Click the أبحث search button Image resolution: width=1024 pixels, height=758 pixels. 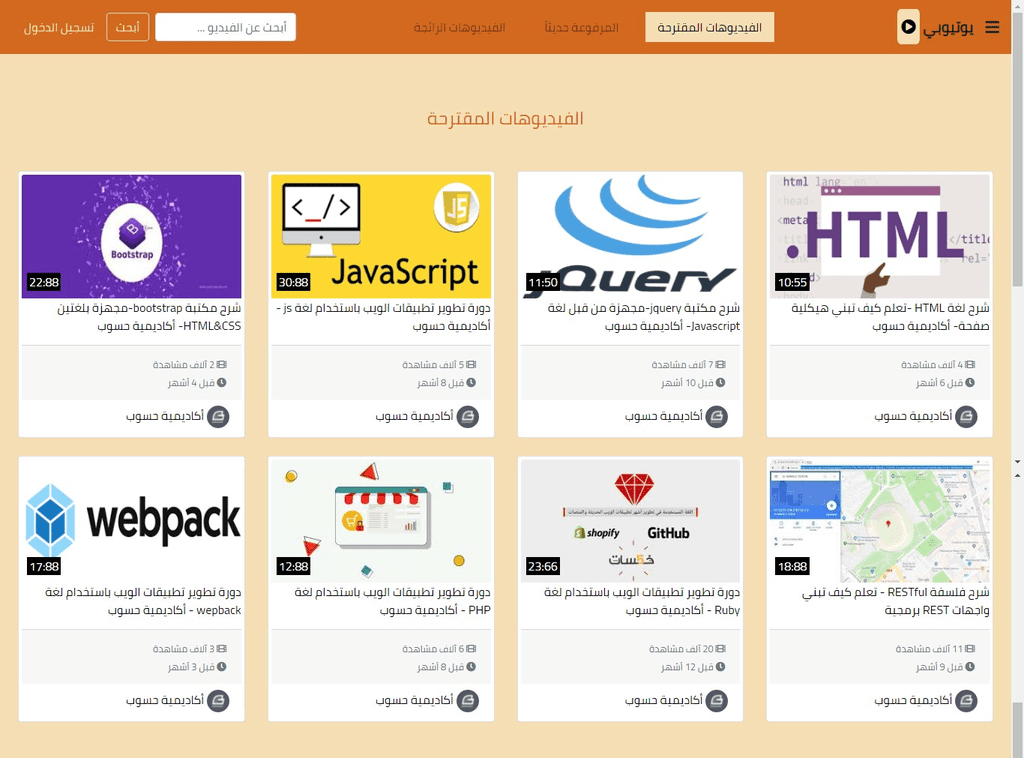point(127,27)
